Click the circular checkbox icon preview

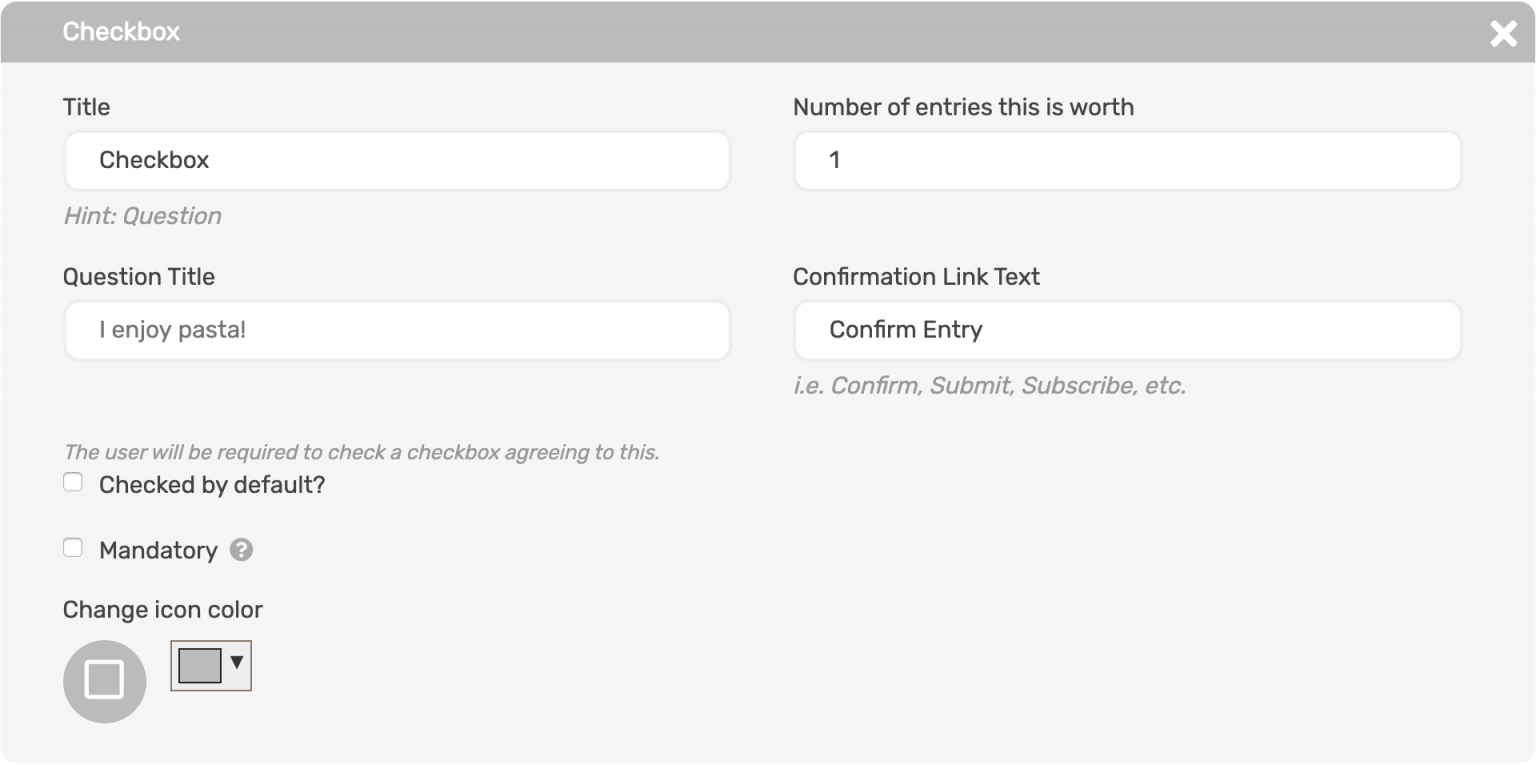[104, 681]
